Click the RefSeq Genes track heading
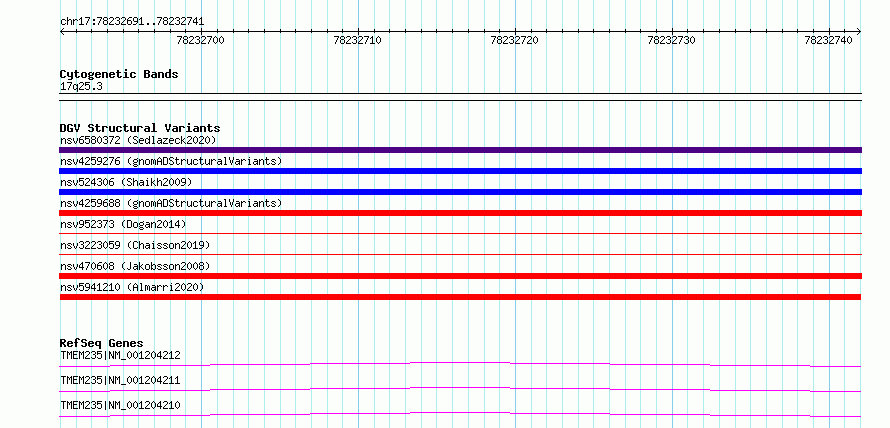 (102, 343)
